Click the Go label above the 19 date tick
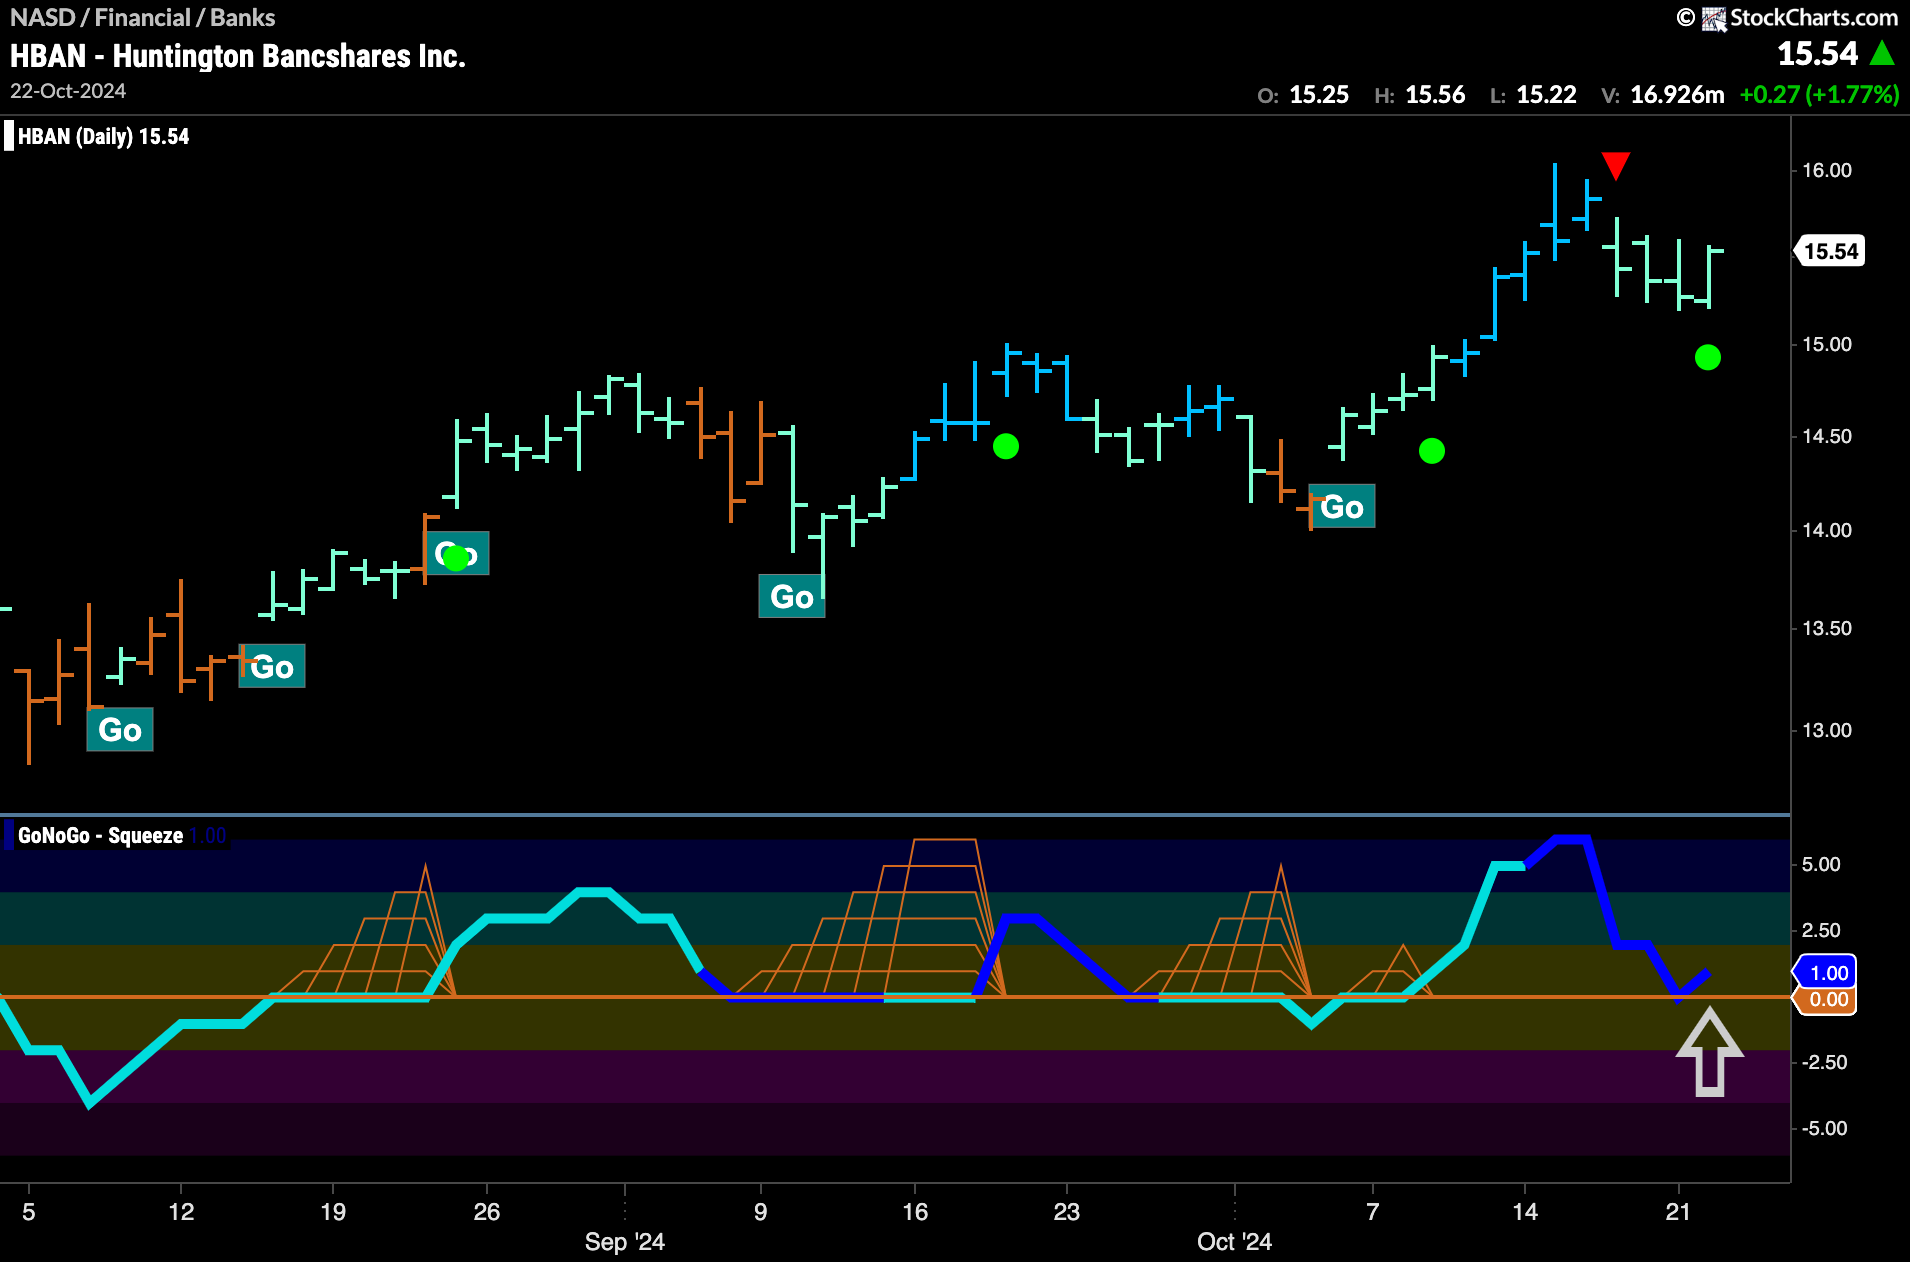This screenshot has height=1262, width=1910. point(272,667)
